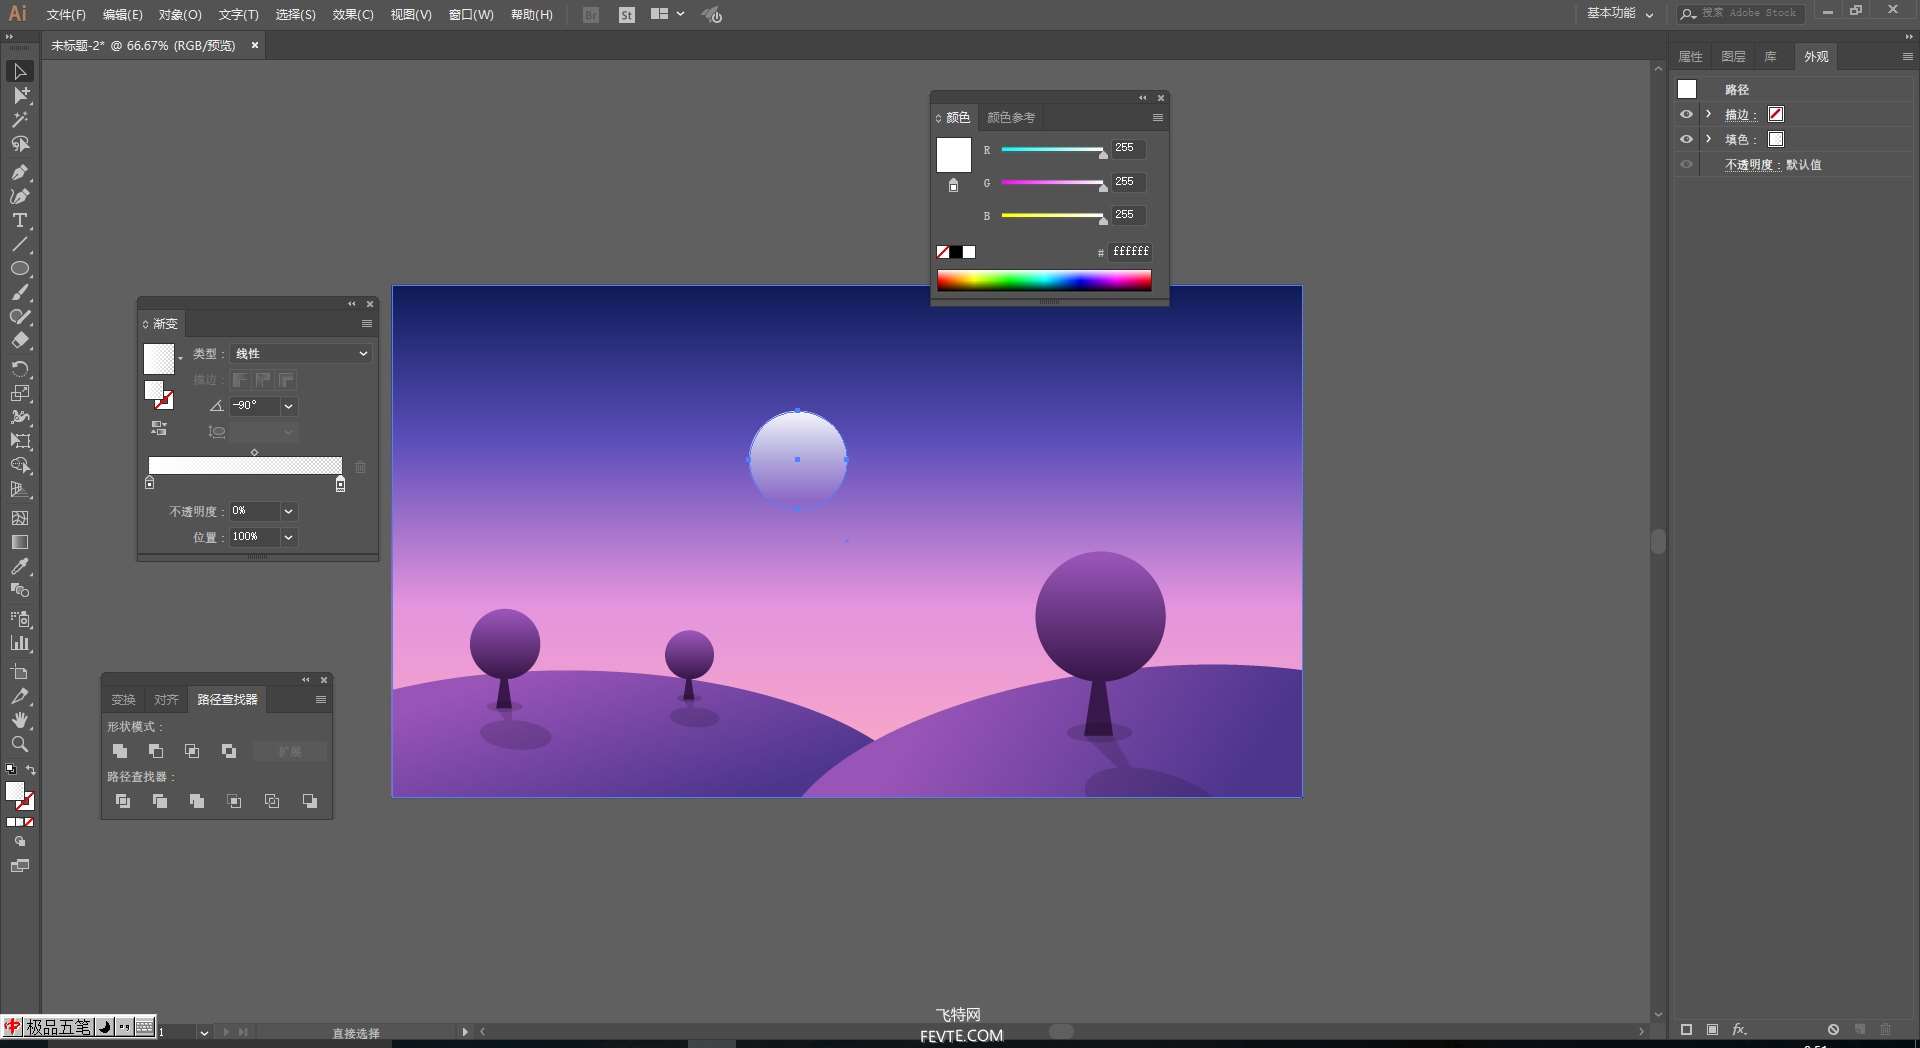This screenshot has height=1048, width=1920.
Task: Open arrange documents dropdown in top bar
Action: (667, 14)
